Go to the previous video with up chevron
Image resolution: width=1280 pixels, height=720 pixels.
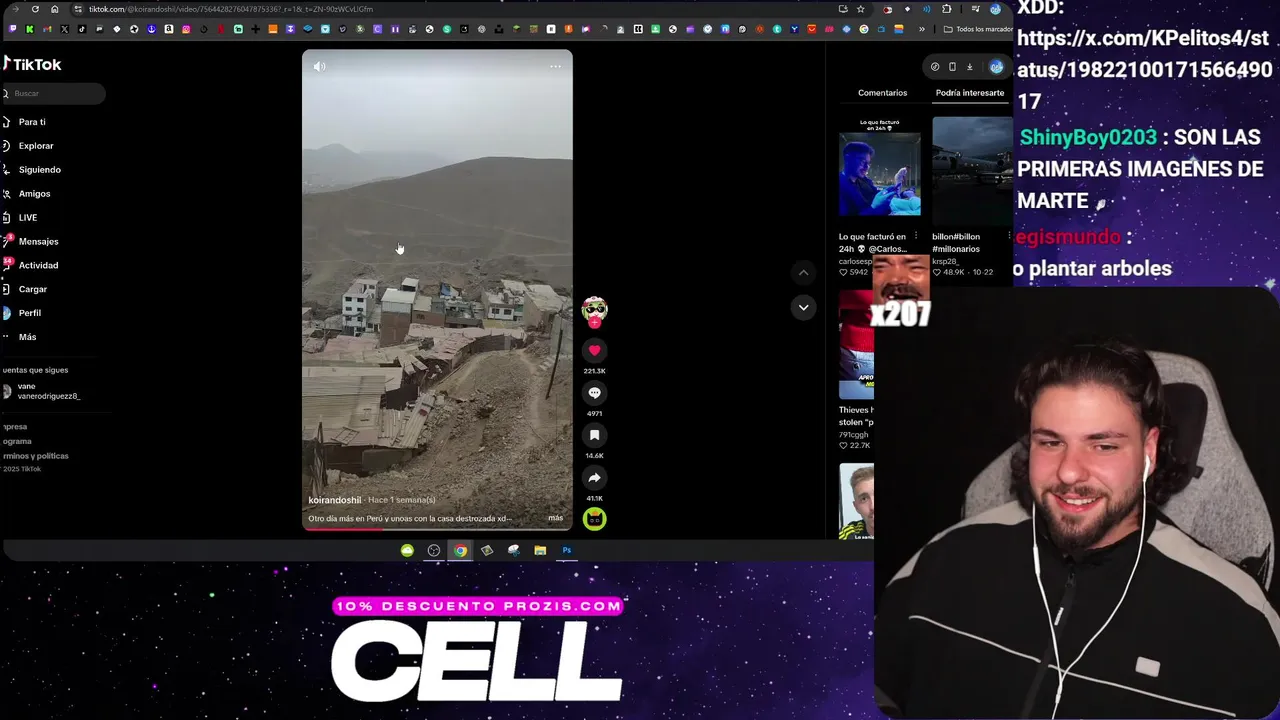tap(803, 272)
